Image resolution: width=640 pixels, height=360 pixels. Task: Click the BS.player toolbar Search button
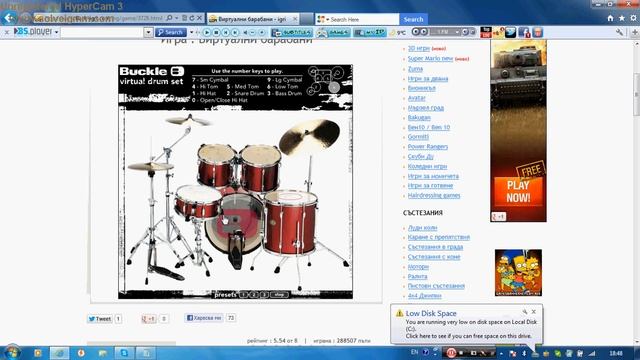click(x=171, y=32)
